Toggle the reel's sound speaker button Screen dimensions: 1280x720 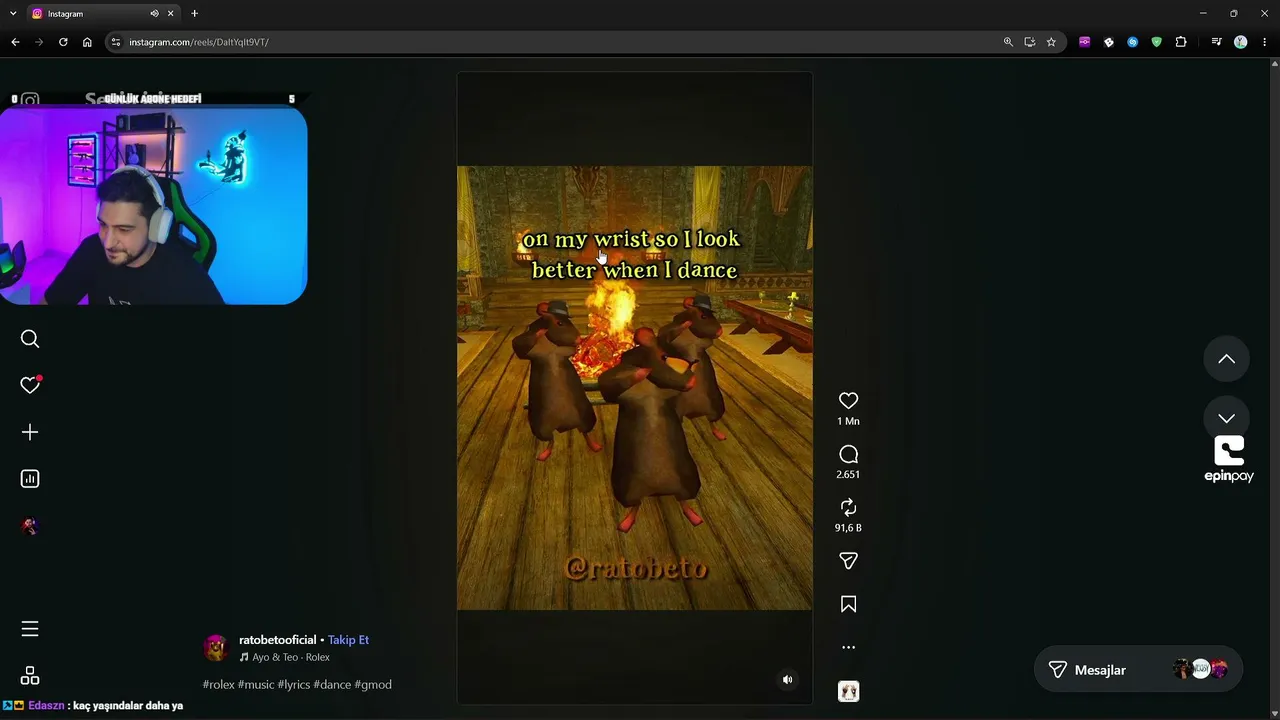pos(787,680)
